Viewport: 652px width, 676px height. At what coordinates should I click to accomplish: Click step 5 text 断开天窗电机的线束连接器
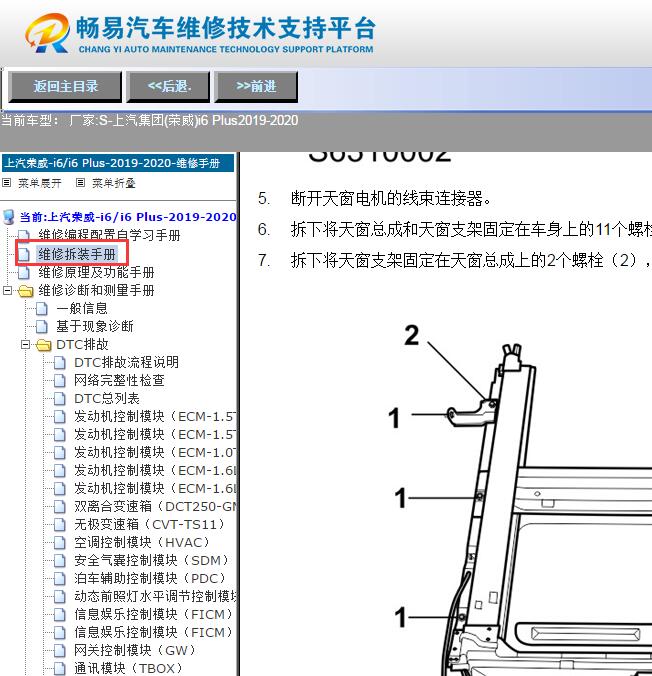click(391, 198)
